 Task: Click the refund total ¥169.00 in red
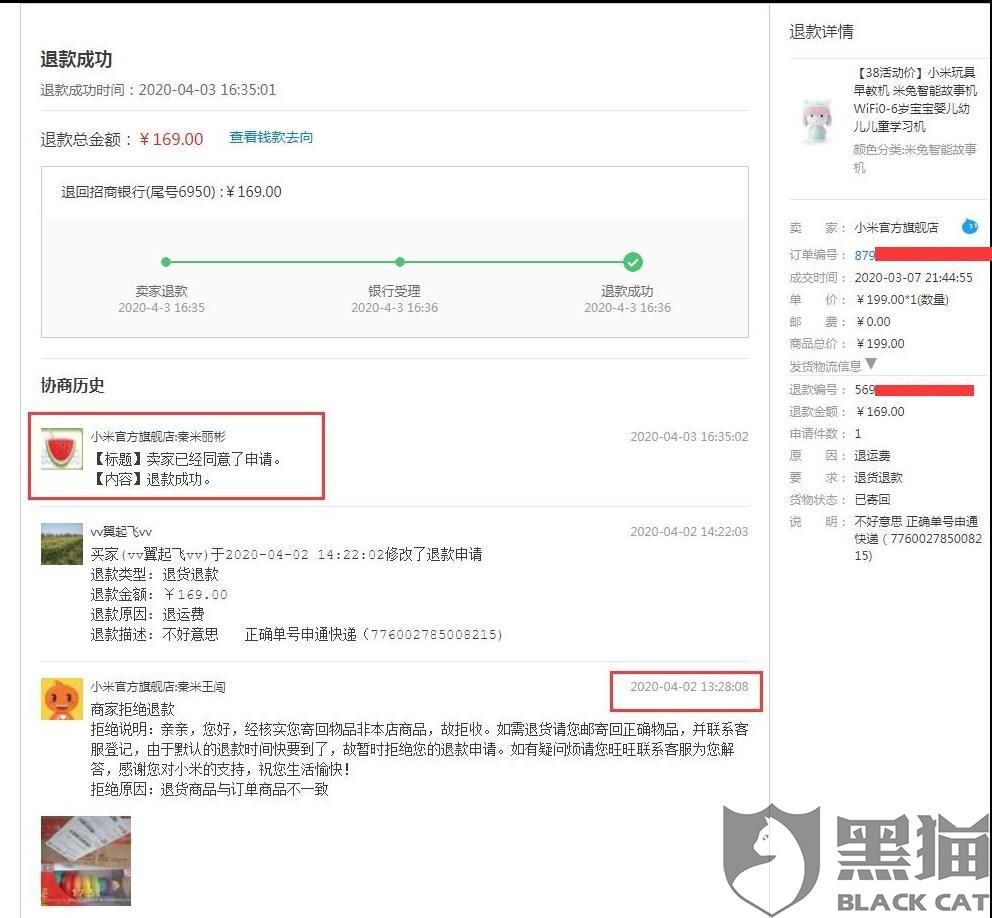pyautogui.click(x=171, y=139)
